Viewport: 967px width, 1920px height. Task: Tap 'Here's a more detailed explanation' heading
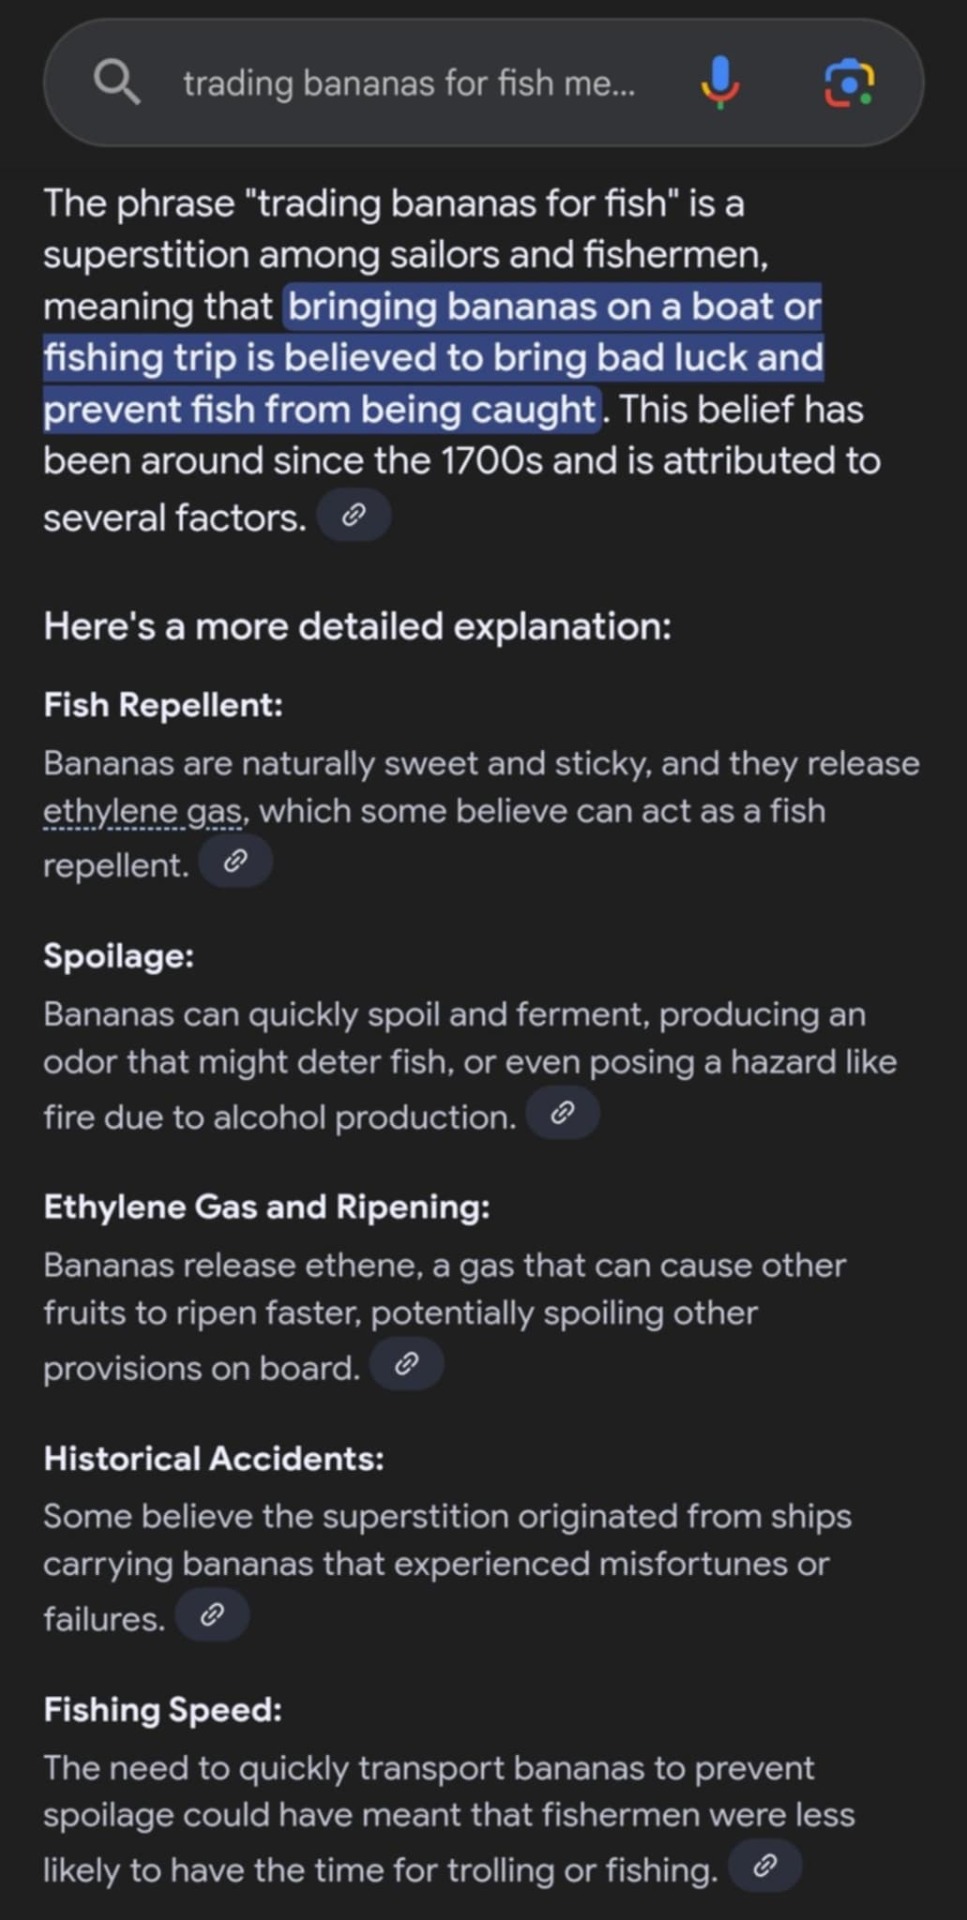(357, 626)
